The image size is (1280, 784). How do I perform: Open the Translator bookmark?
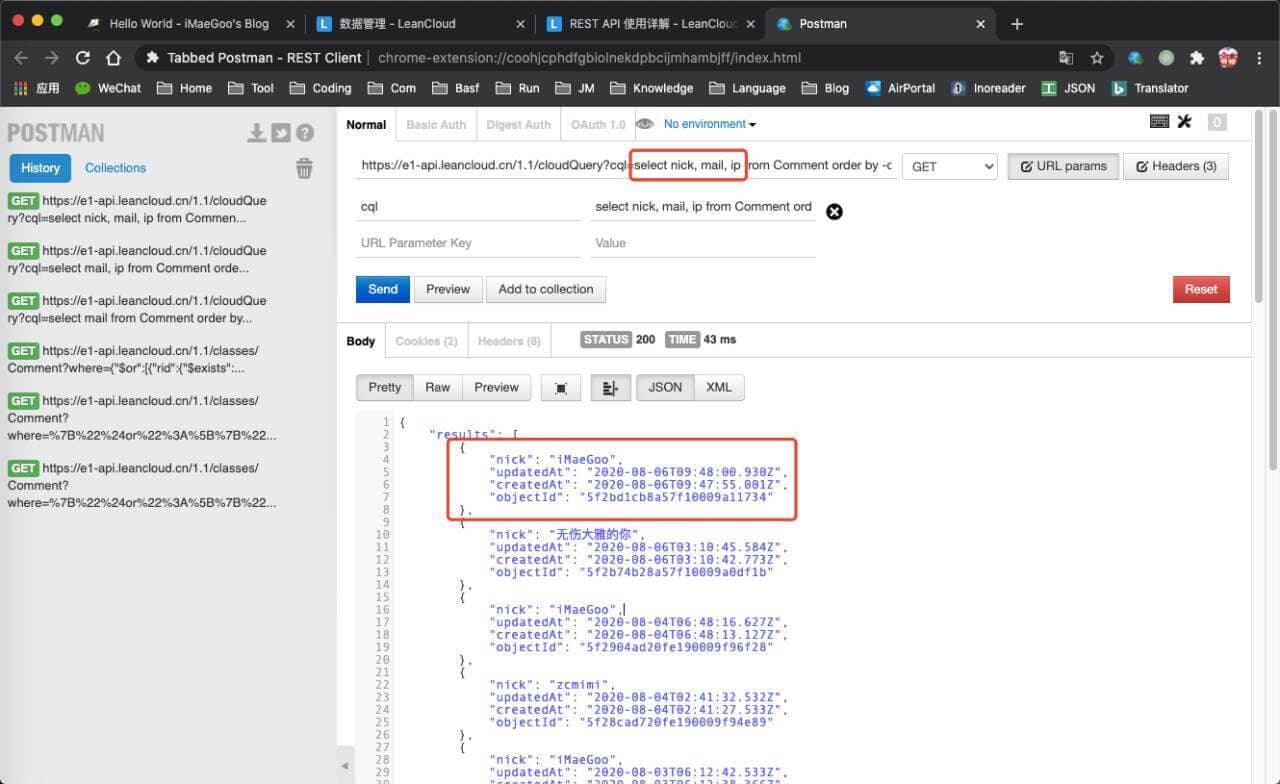point(1150,88)
